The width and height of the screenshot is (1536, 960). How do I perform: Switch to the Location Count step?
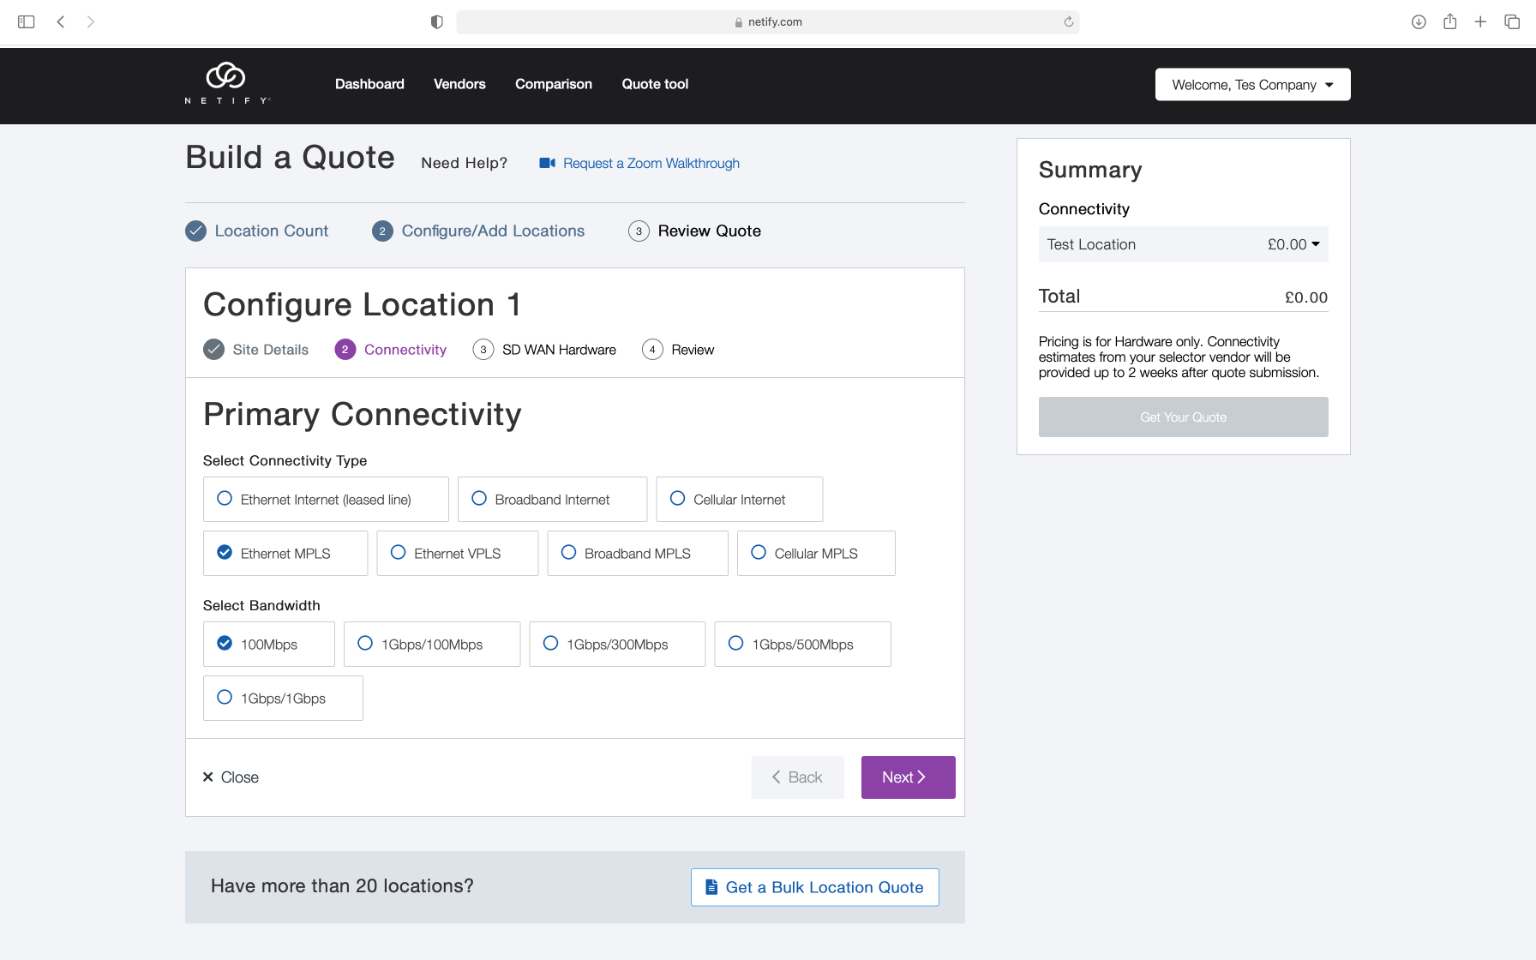point(271,231)
